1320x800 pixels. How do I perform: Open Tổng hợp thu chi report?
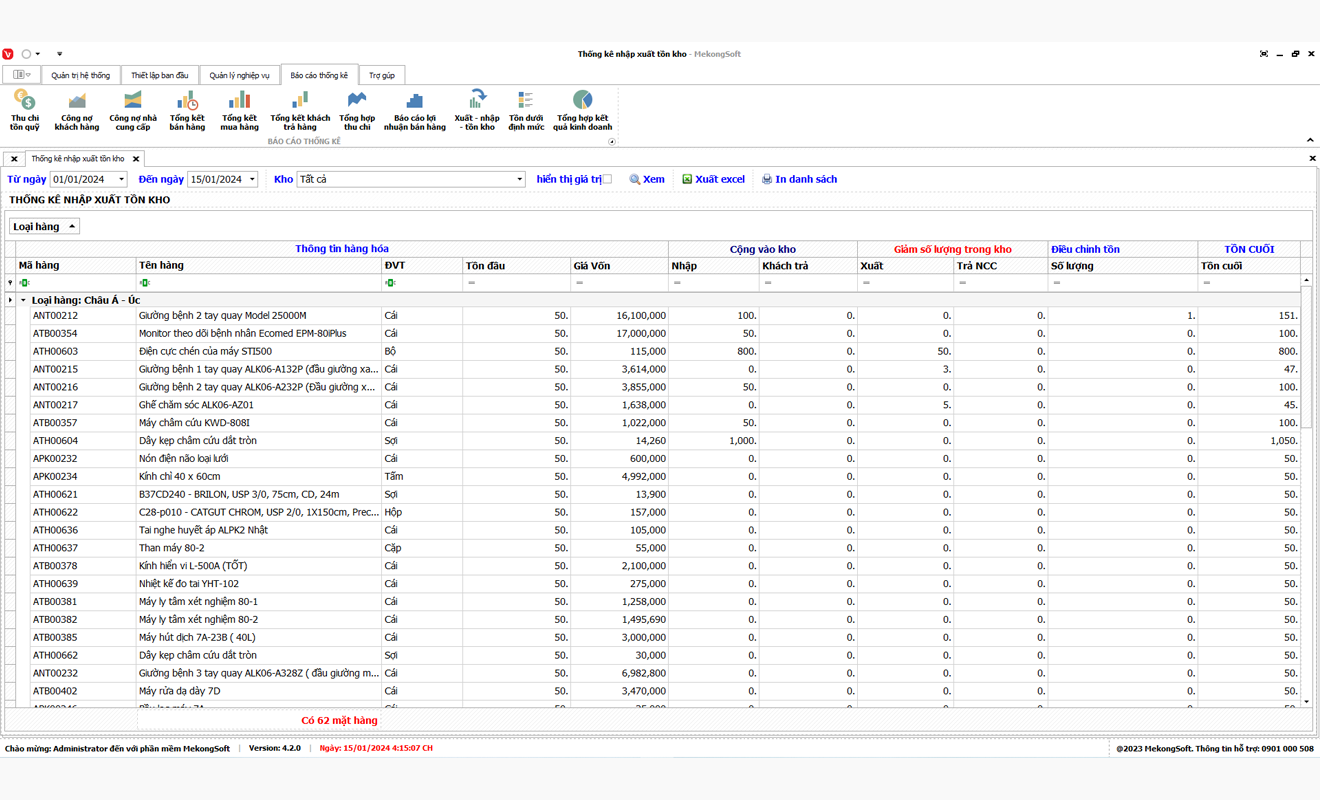click(357, 110)
